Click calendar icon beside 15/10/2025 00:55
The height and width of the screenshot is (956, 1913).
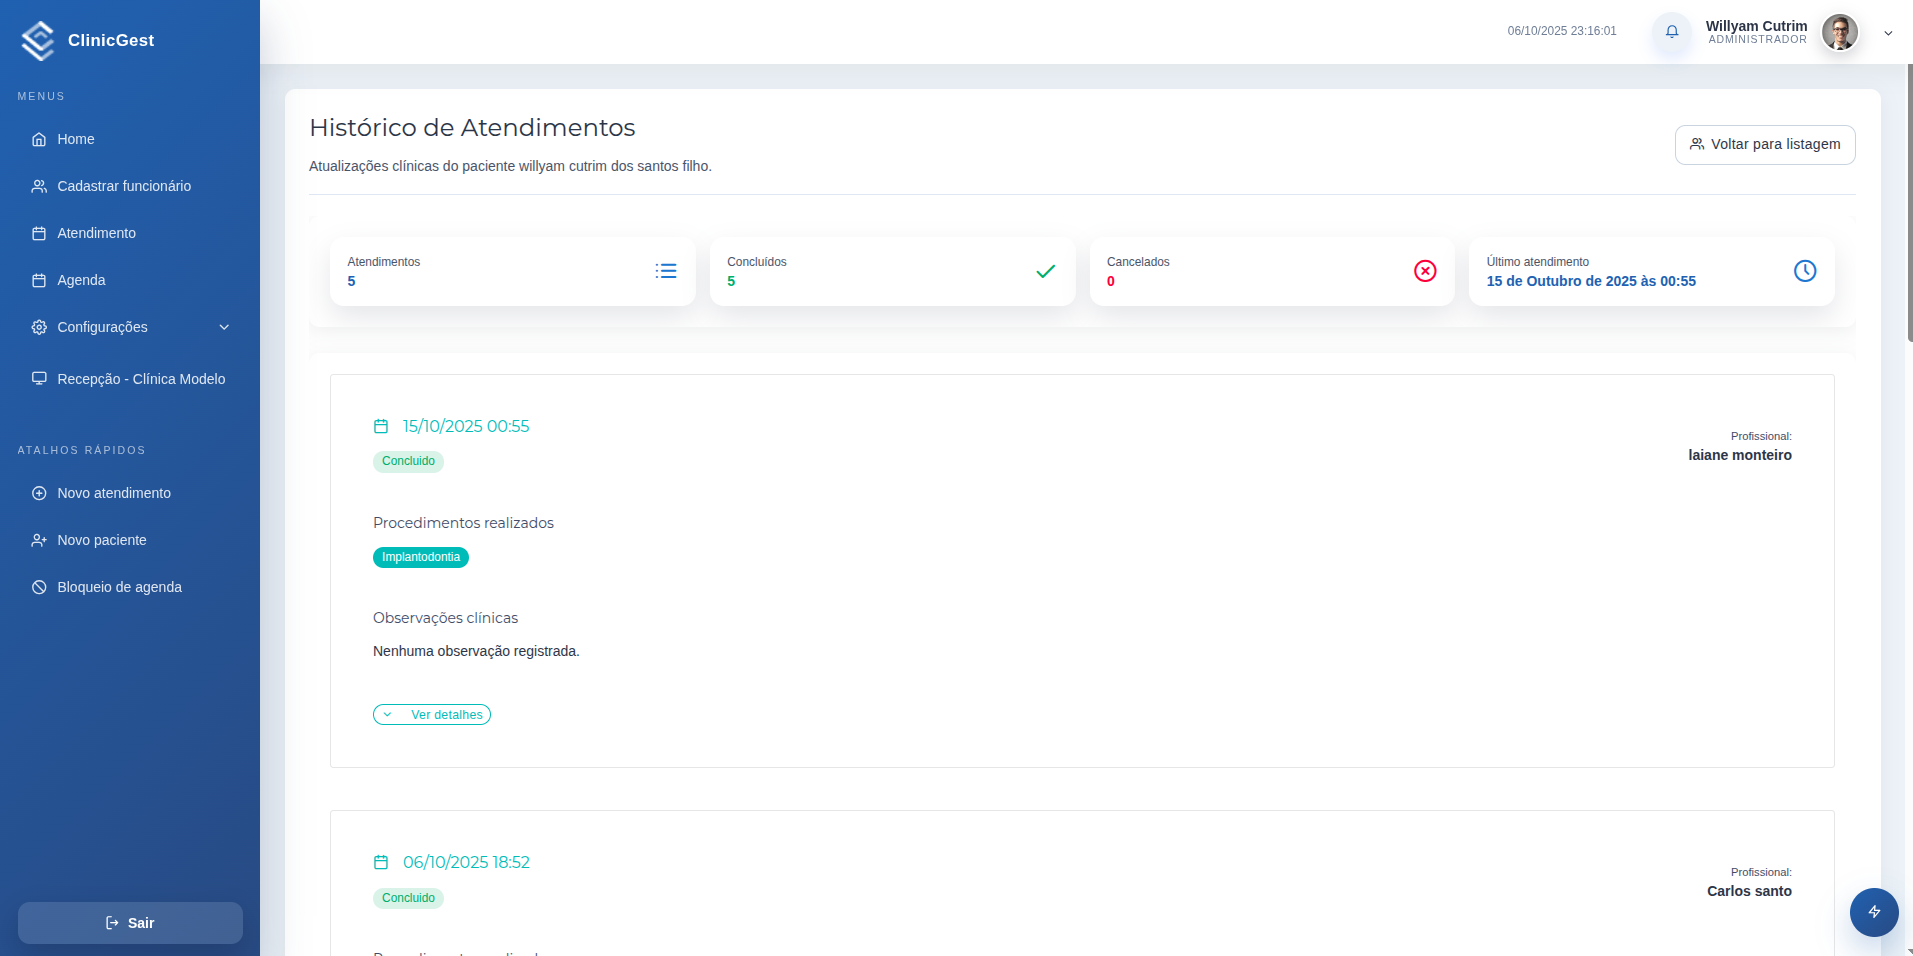381,427
